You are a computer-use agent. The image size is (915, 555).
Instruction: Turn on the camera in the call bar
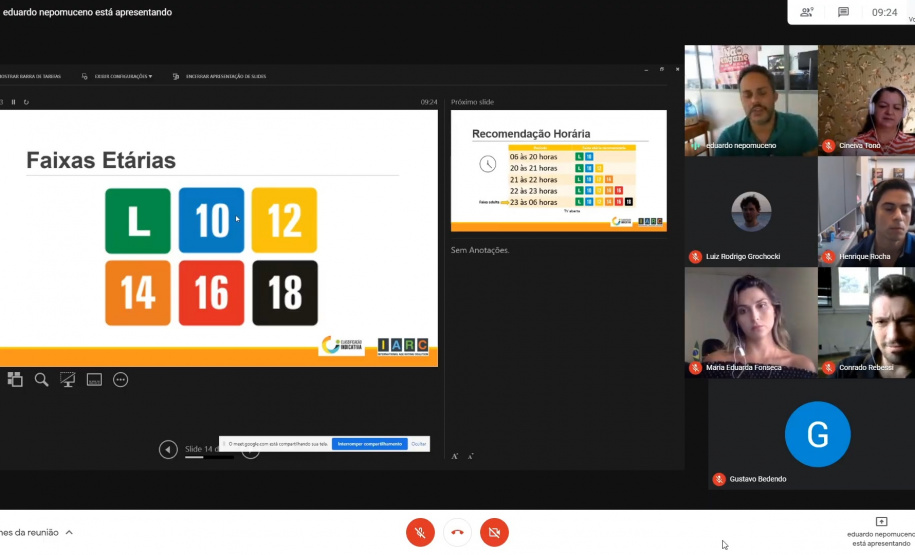494,532
